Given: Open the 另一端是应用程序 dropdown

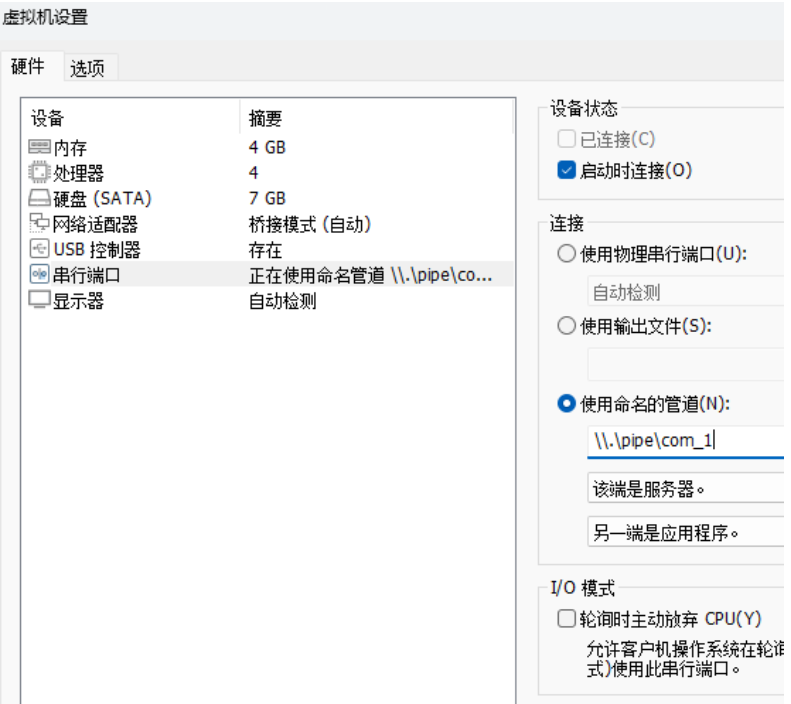Looking at the screenshot, I should pyautogui.click(x=686, y=532).
